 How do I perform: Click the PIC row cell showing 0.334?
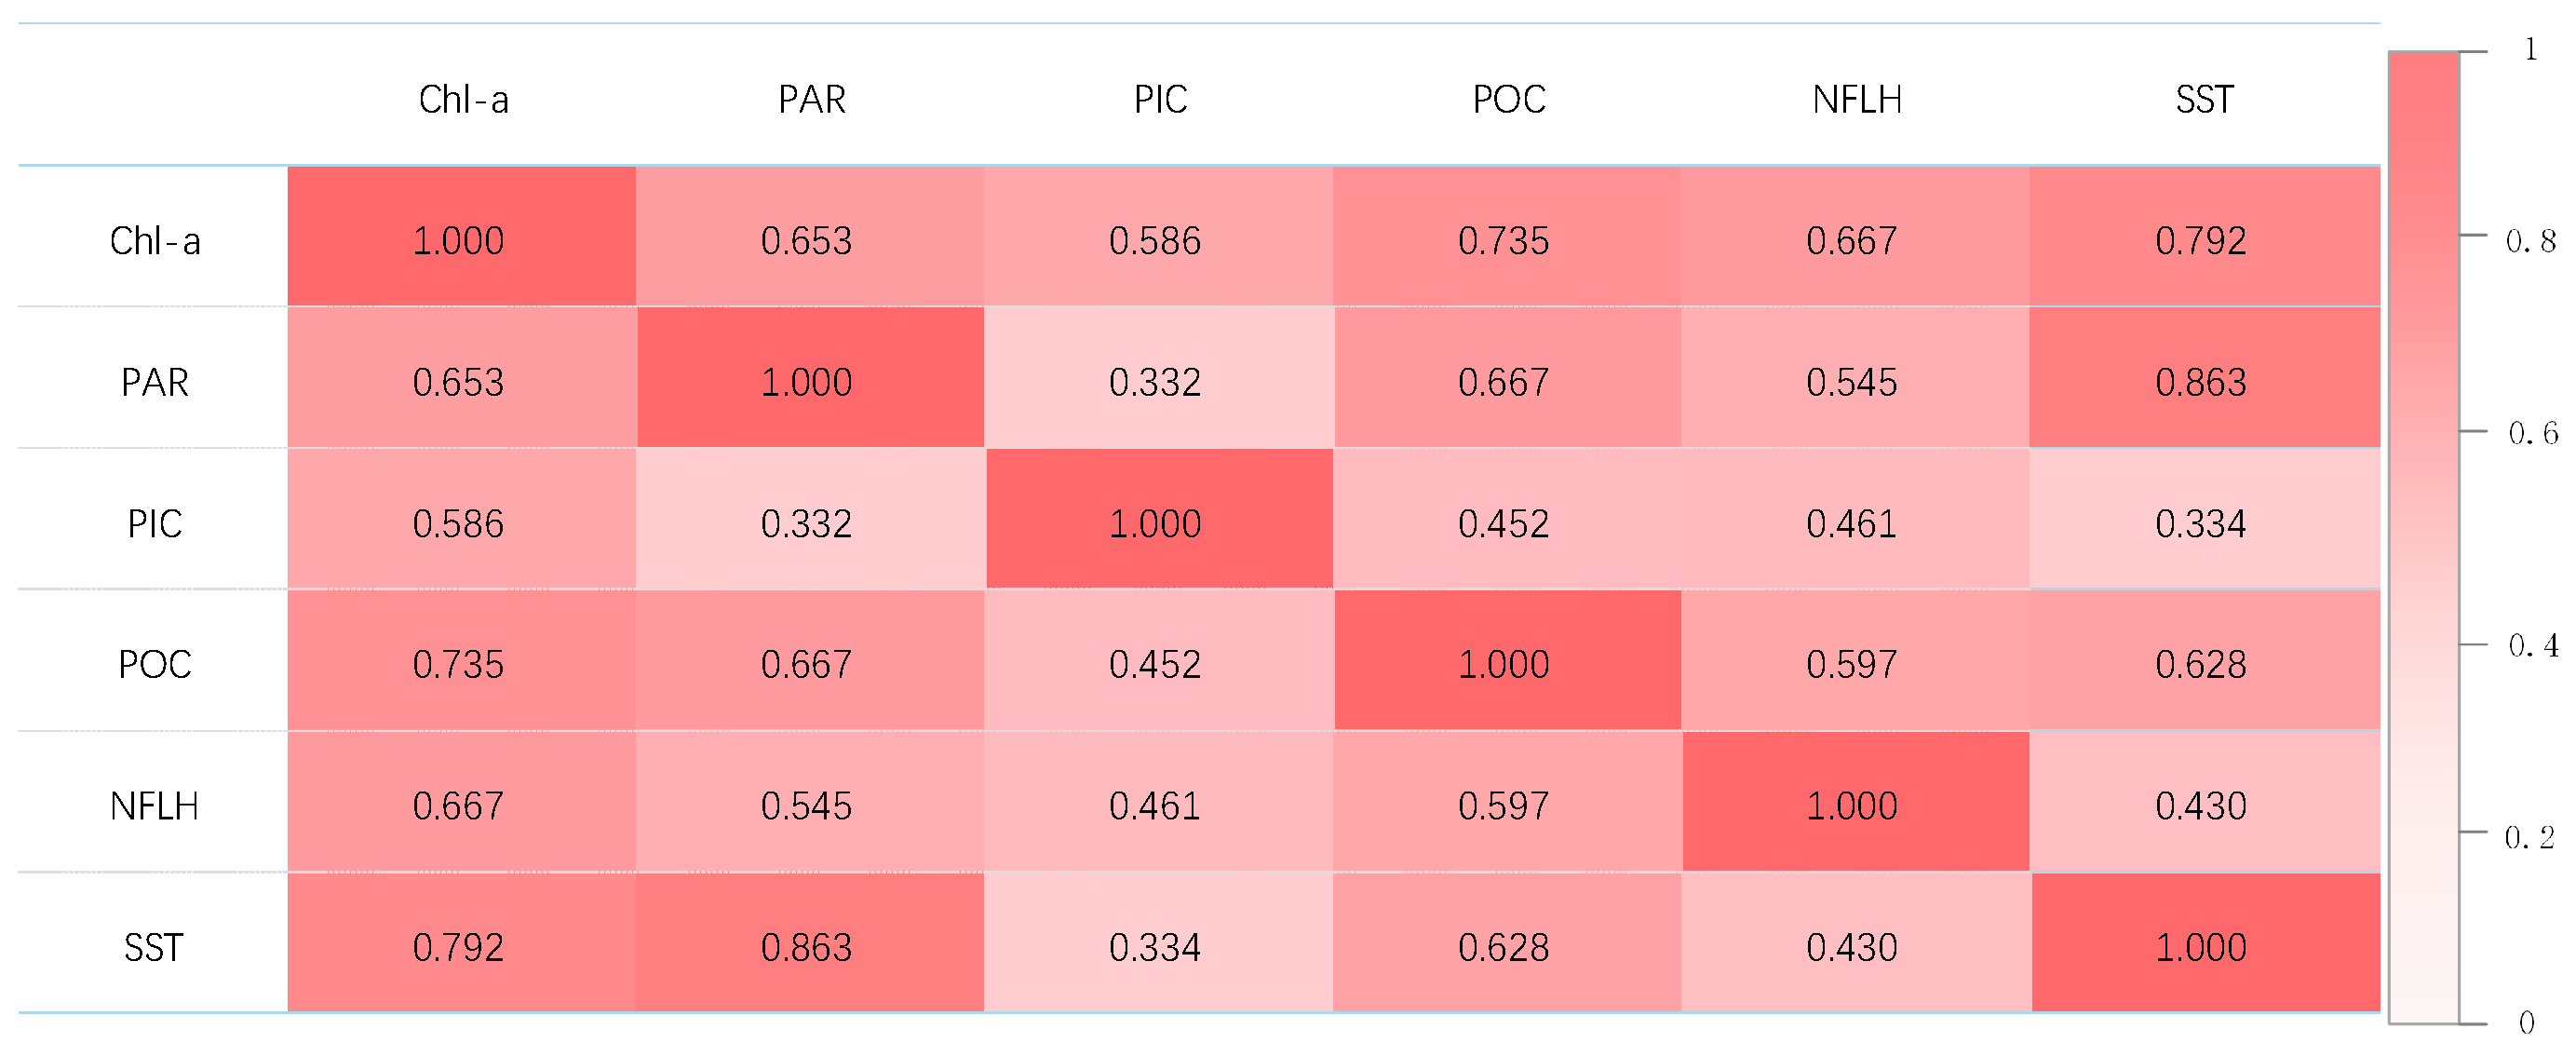tap(2201, 523)
